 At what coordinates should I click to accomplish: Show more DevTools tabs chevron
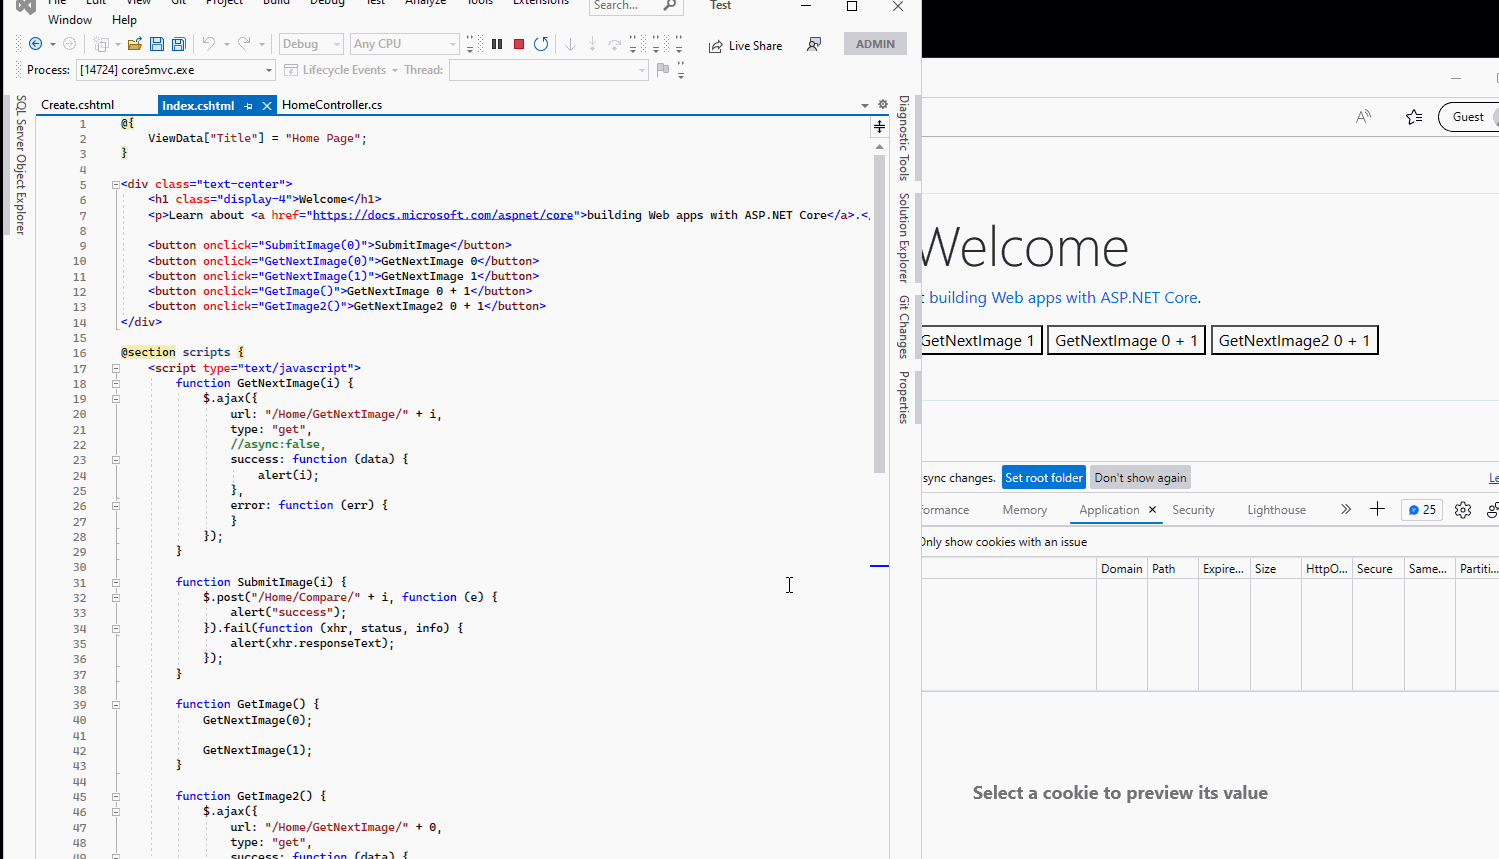(1346, 509)
